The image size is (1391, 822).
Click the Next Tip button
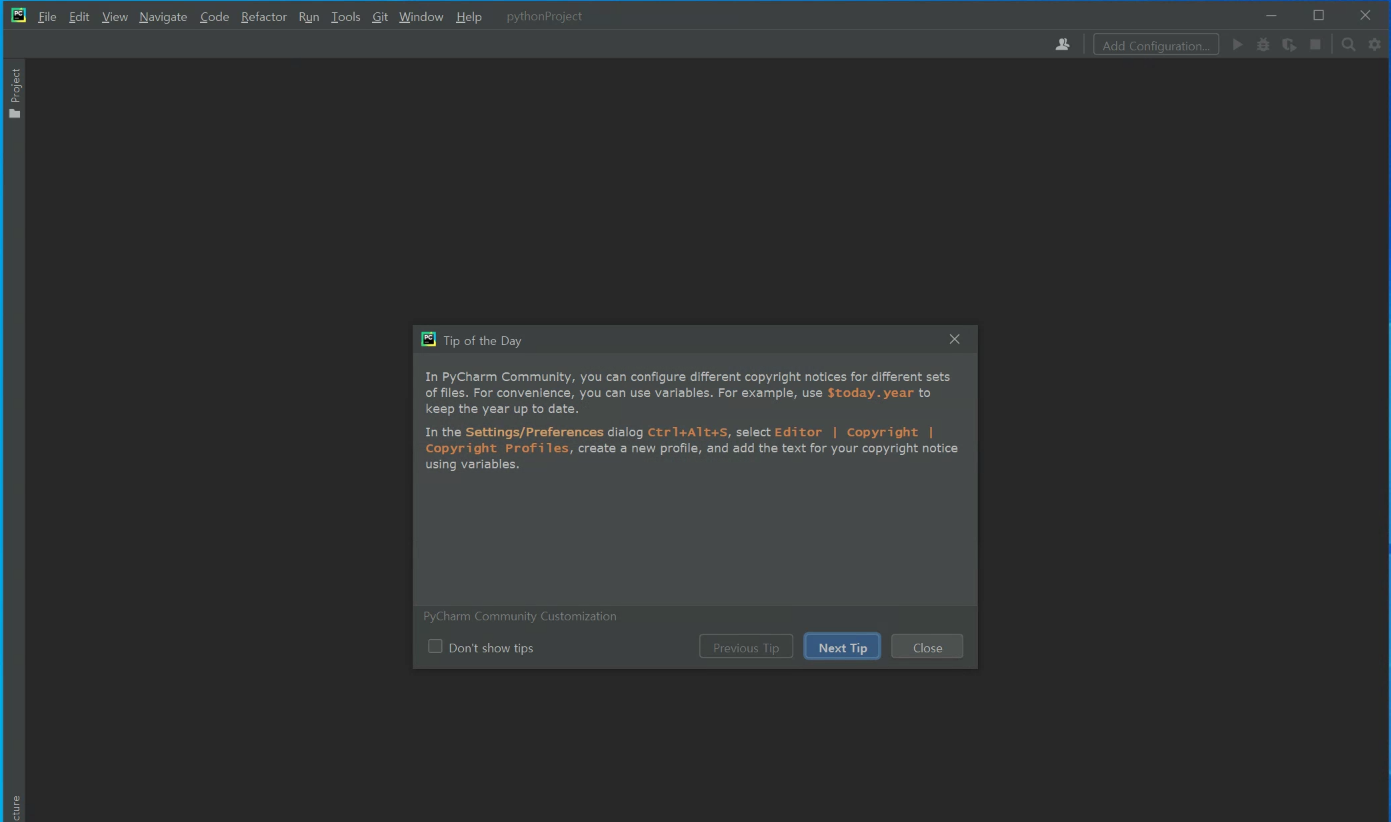click(842, 647)
